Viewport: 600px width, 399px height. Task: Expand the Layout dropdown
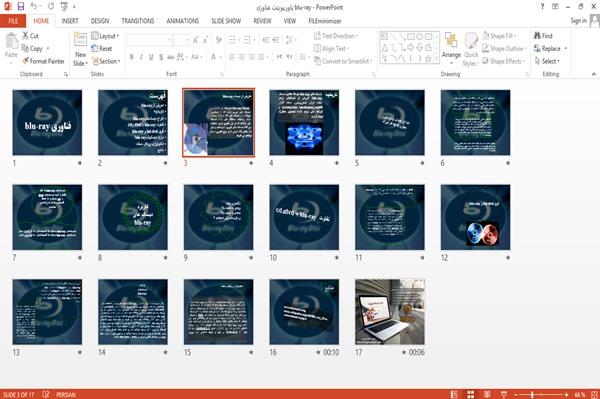pos(105,36)
